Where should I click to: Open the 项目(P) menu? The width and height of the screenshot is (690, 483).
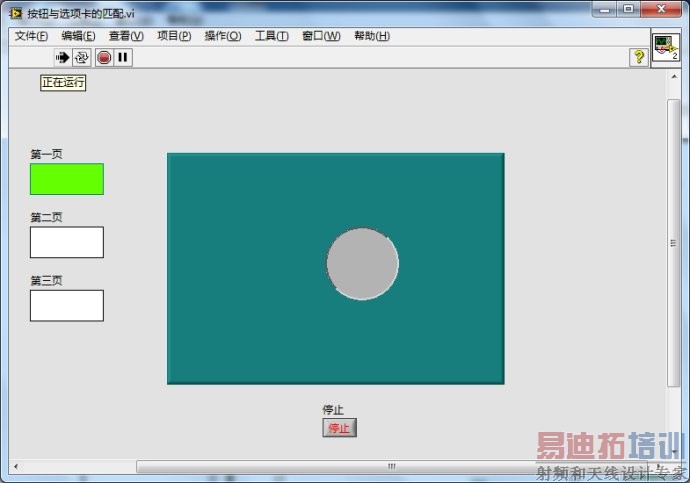pos(174,36)
